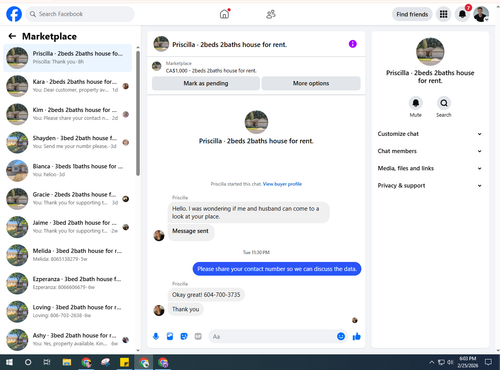Click the blue 'Please share your contact number' message

[x=277, y=269]
